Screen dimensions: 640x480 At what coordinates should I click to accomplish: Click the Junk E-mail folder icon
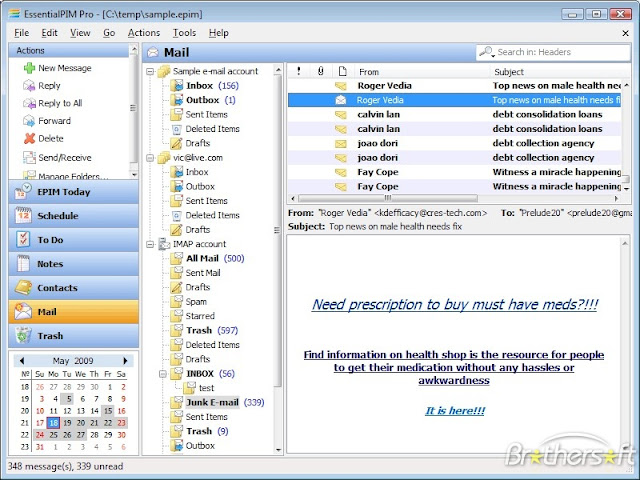[x=177, y=402]
